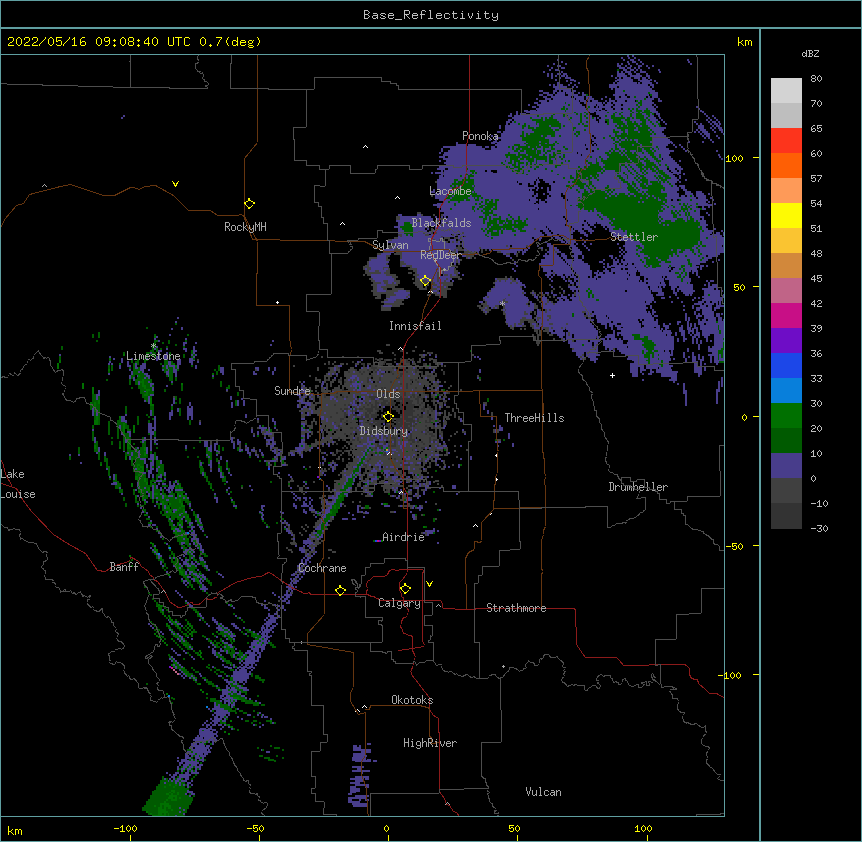This screenshot has width=862, height=842.
Task: Click the dBZ legend heading
Action: point(810,53)
